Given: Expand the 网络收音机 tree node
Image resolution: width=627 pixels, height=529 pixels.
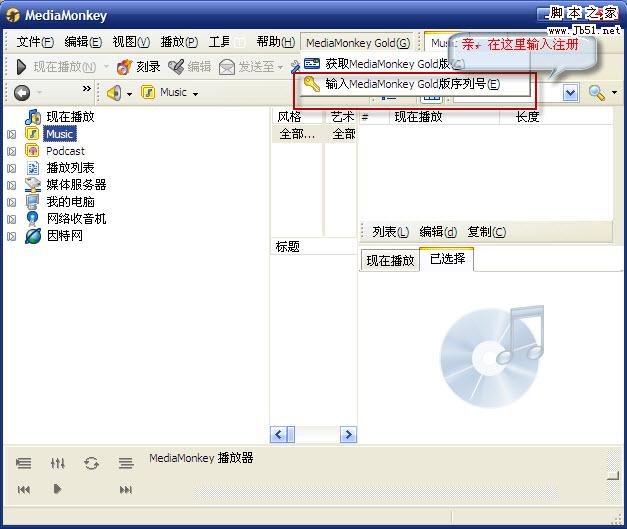Looking at the screenshot, I should [12, 219].
